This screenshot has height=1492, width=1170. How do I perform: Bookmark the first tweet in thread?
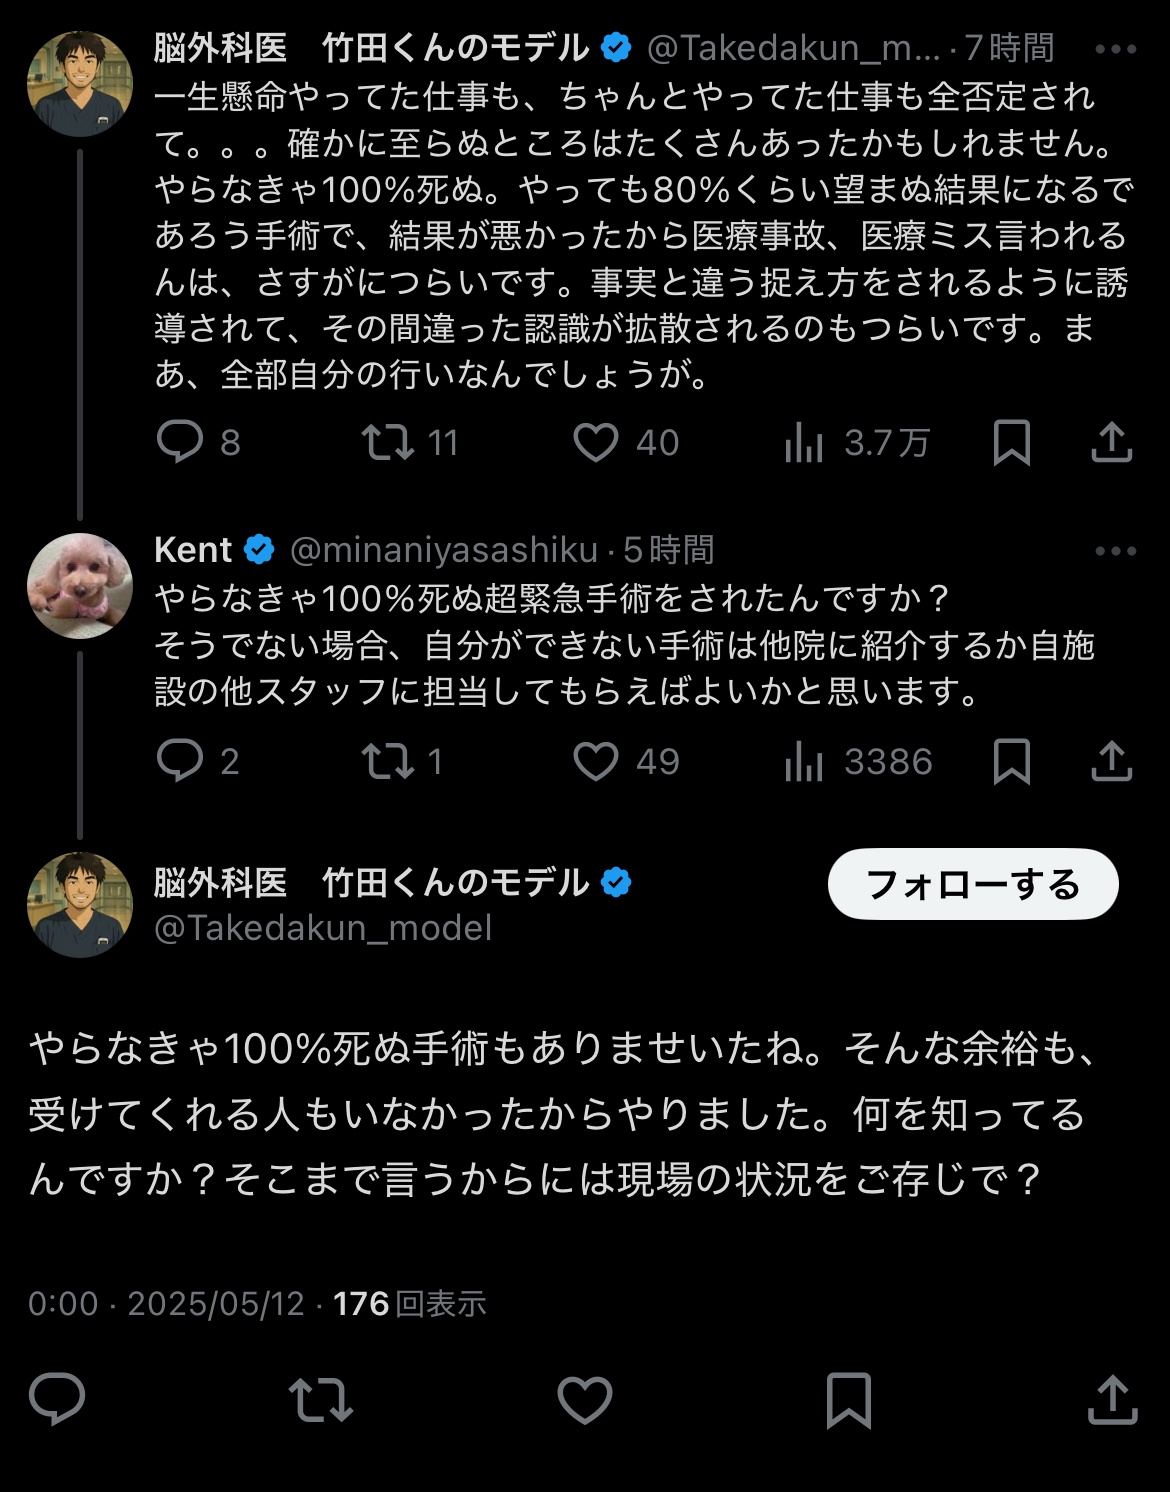click(1011, 442)
